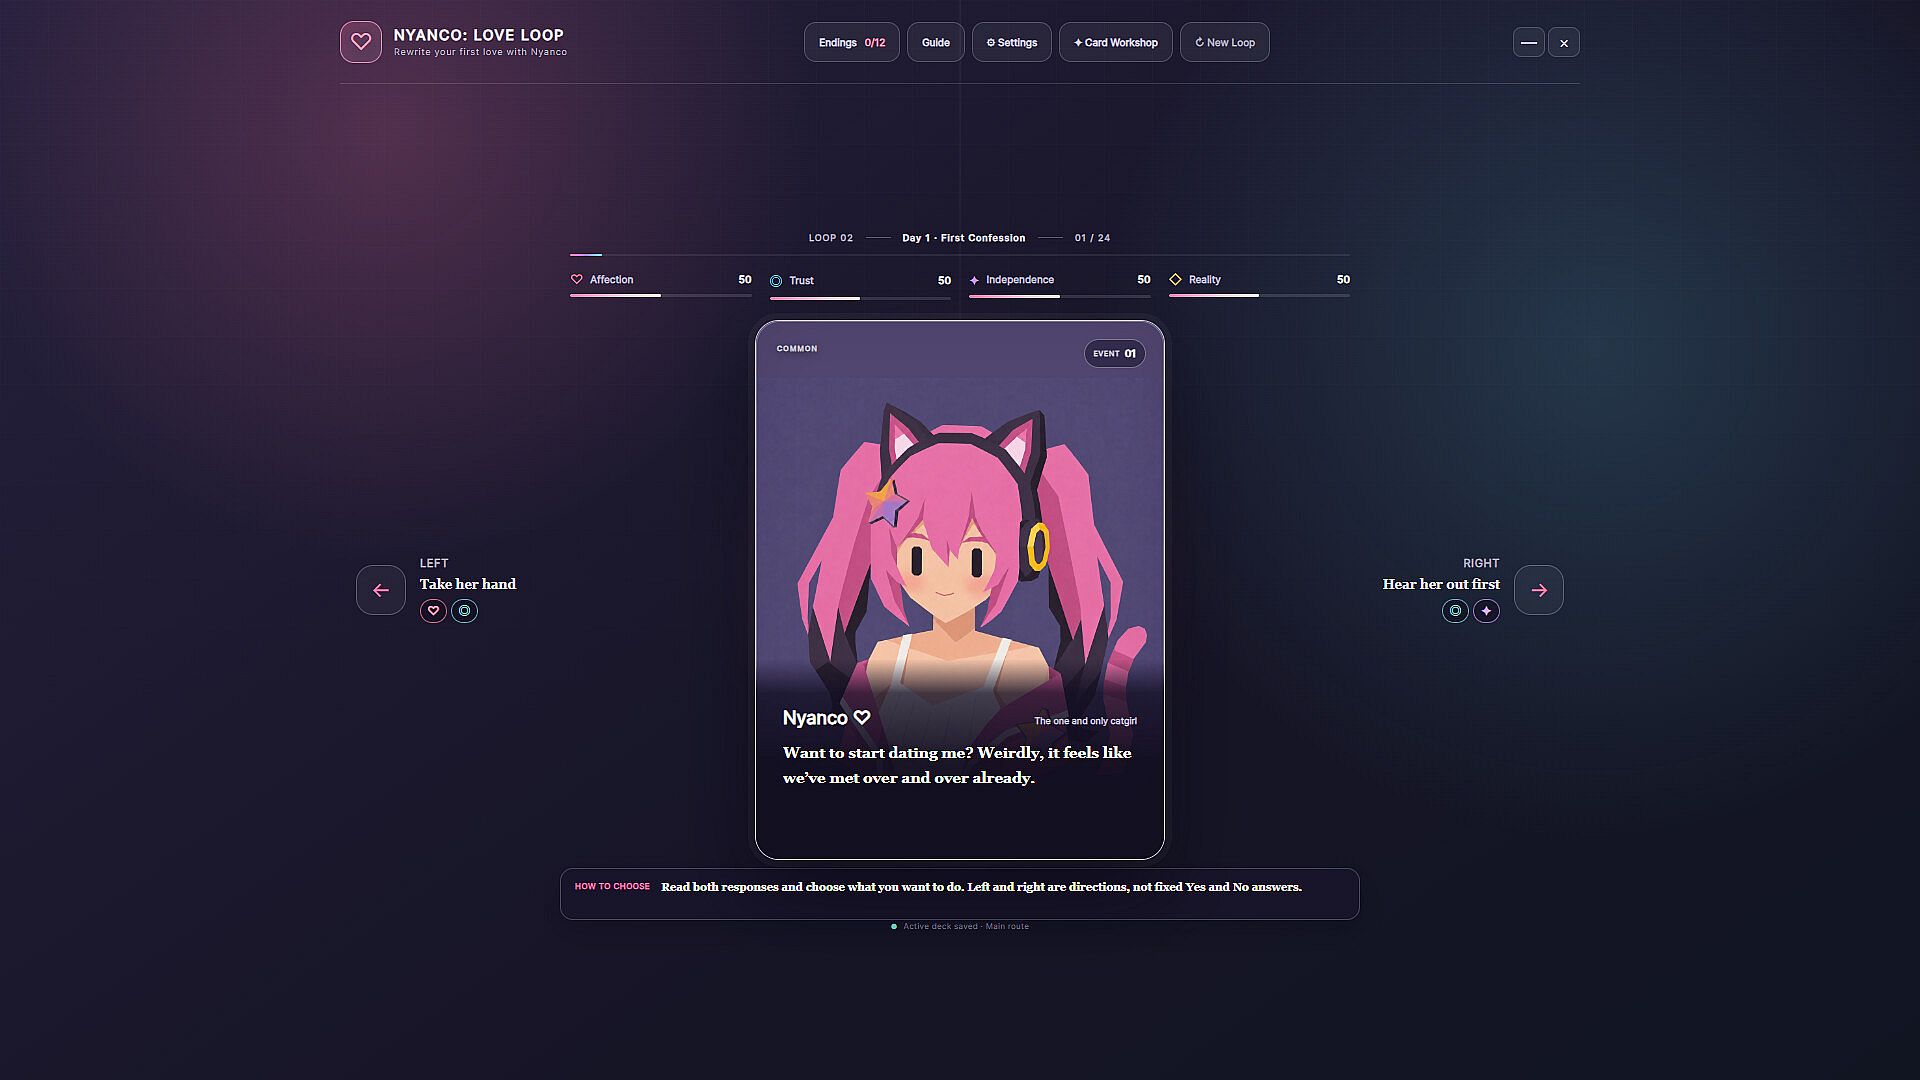
Task: Open Settings
Action: pos(1011,42)
